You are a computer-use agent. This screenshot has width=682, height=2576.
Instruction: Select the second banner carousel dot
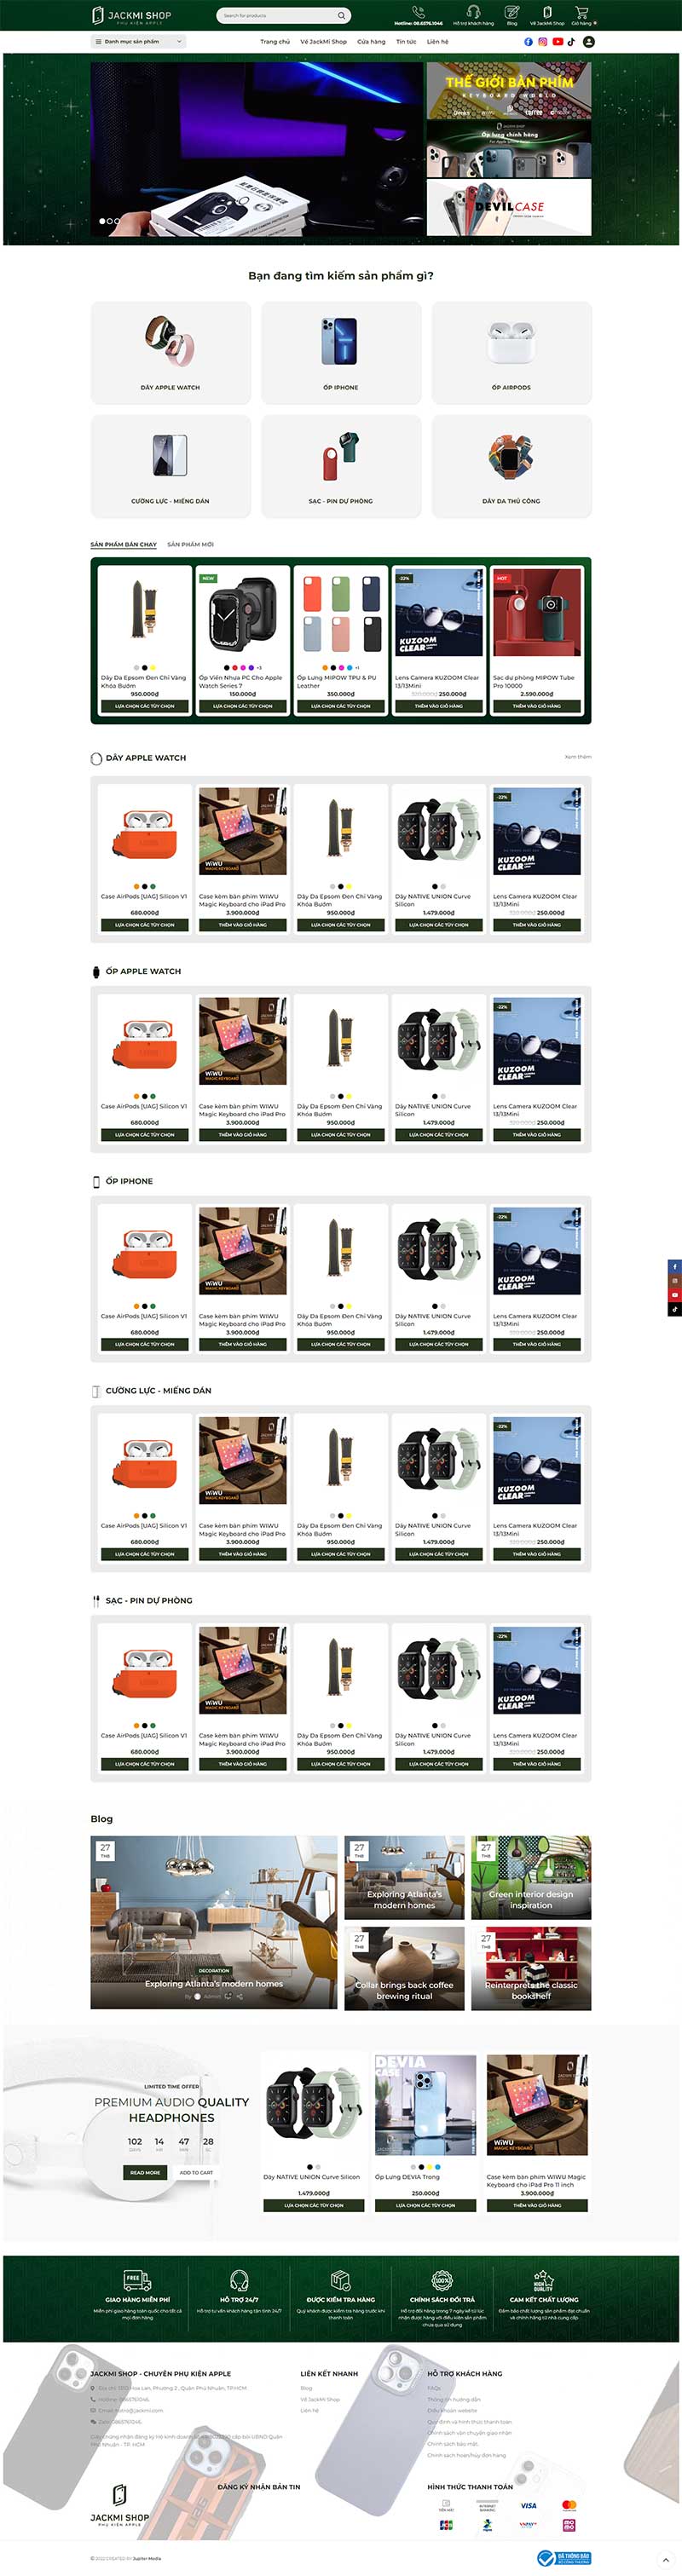pos(110,221)
